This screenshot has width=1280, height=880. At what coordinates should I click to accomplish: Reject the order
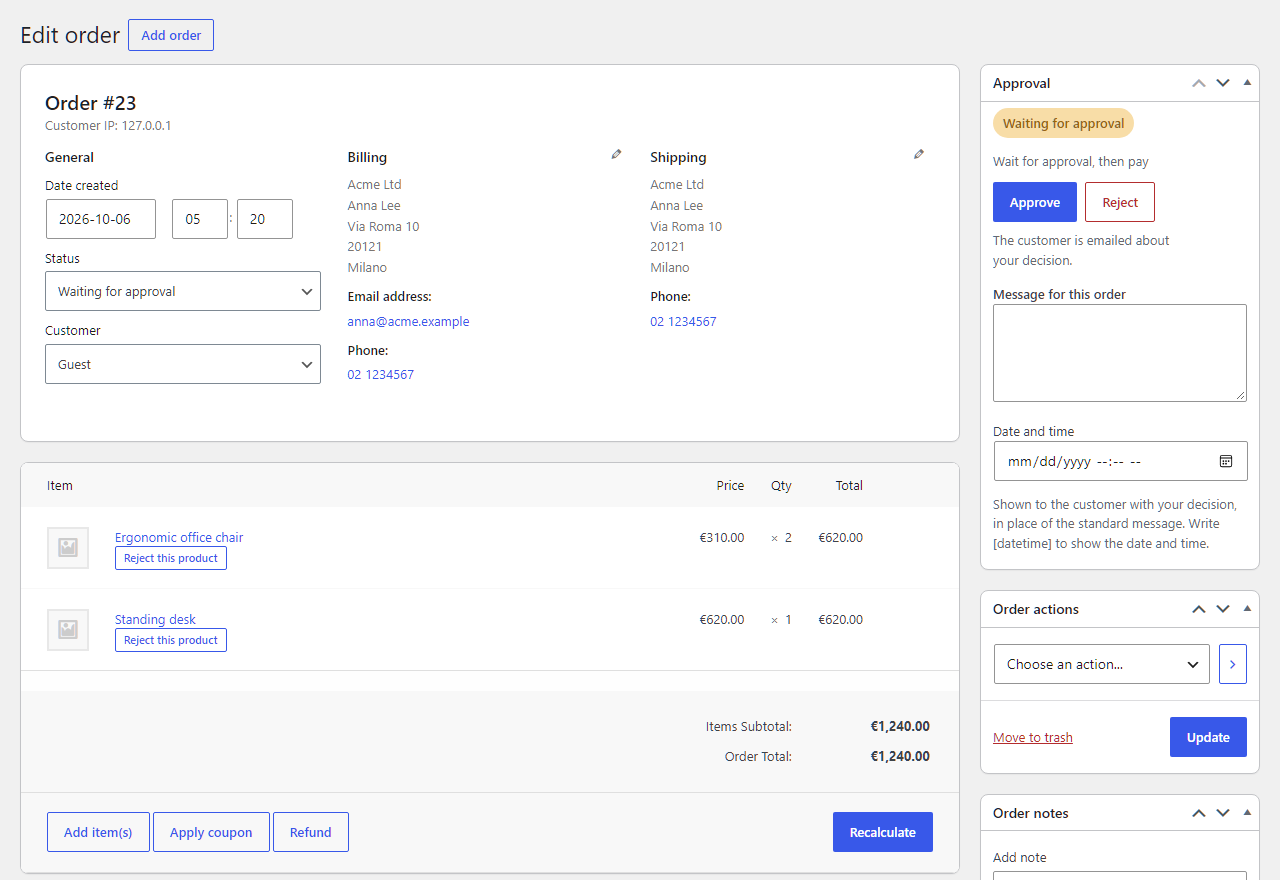pyautogui.click(x=1120, y=202)
